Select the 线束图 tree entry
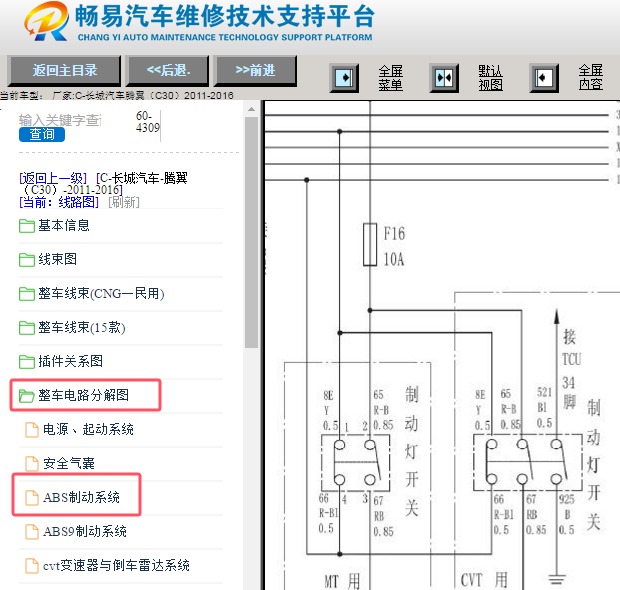Image resolution: width=620 pixels, height=590 pixels. pos(57,259)
